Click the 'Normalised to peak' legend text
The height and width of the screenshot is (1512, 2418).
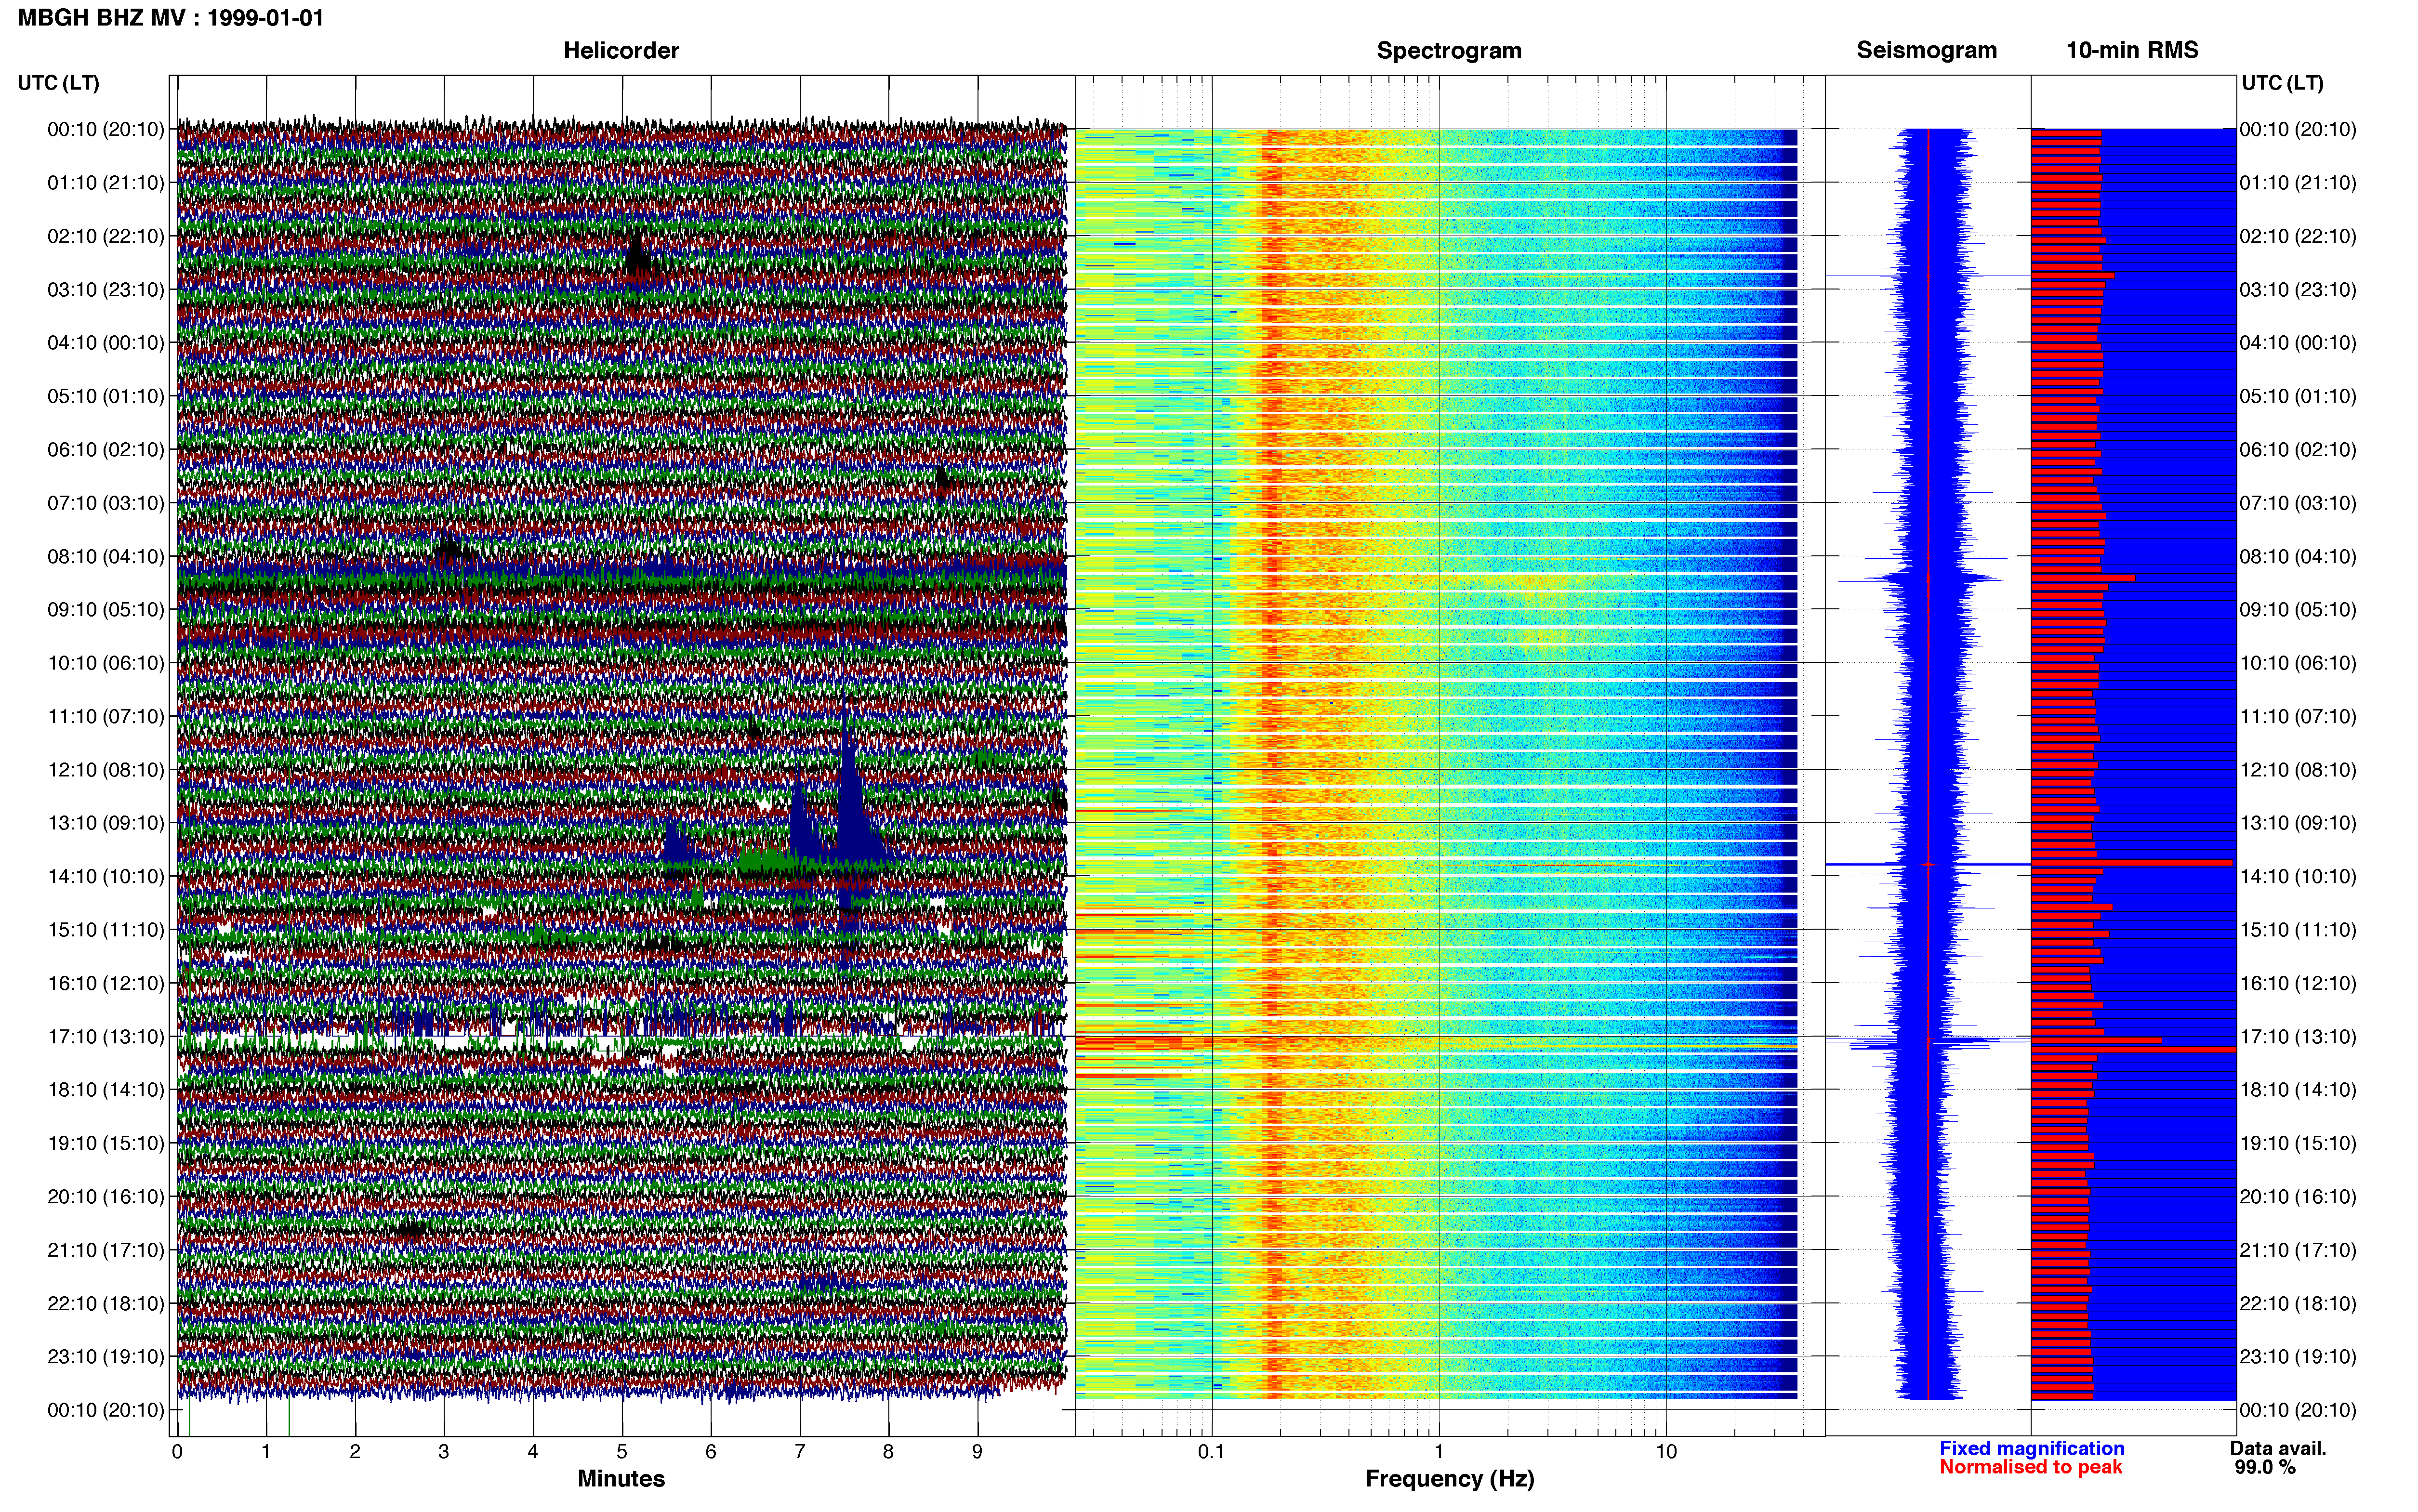pyautogui.click(x=2031, y=1467)
